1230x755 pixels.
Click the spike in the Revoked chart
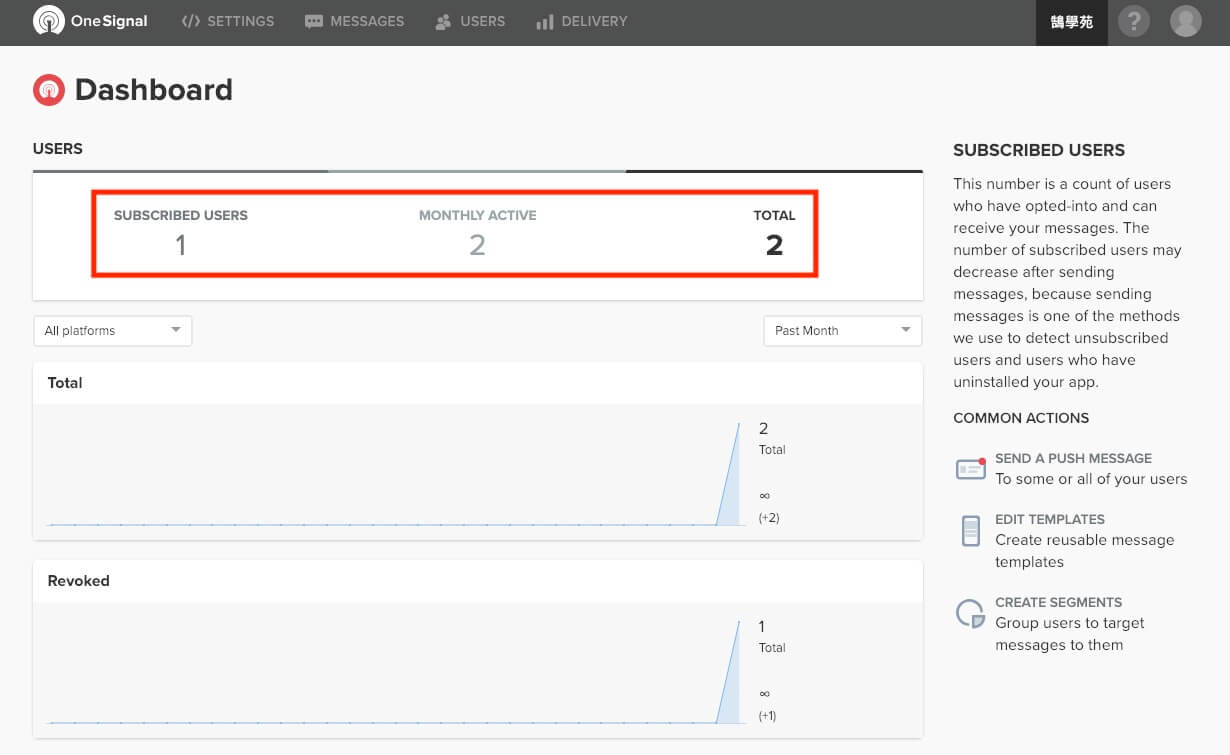(732, 680)
